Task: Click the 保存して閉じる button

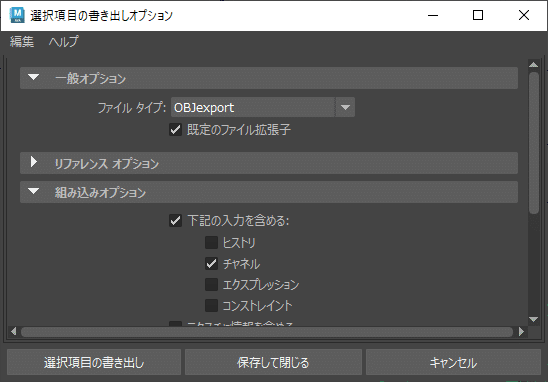Action: 273,362
